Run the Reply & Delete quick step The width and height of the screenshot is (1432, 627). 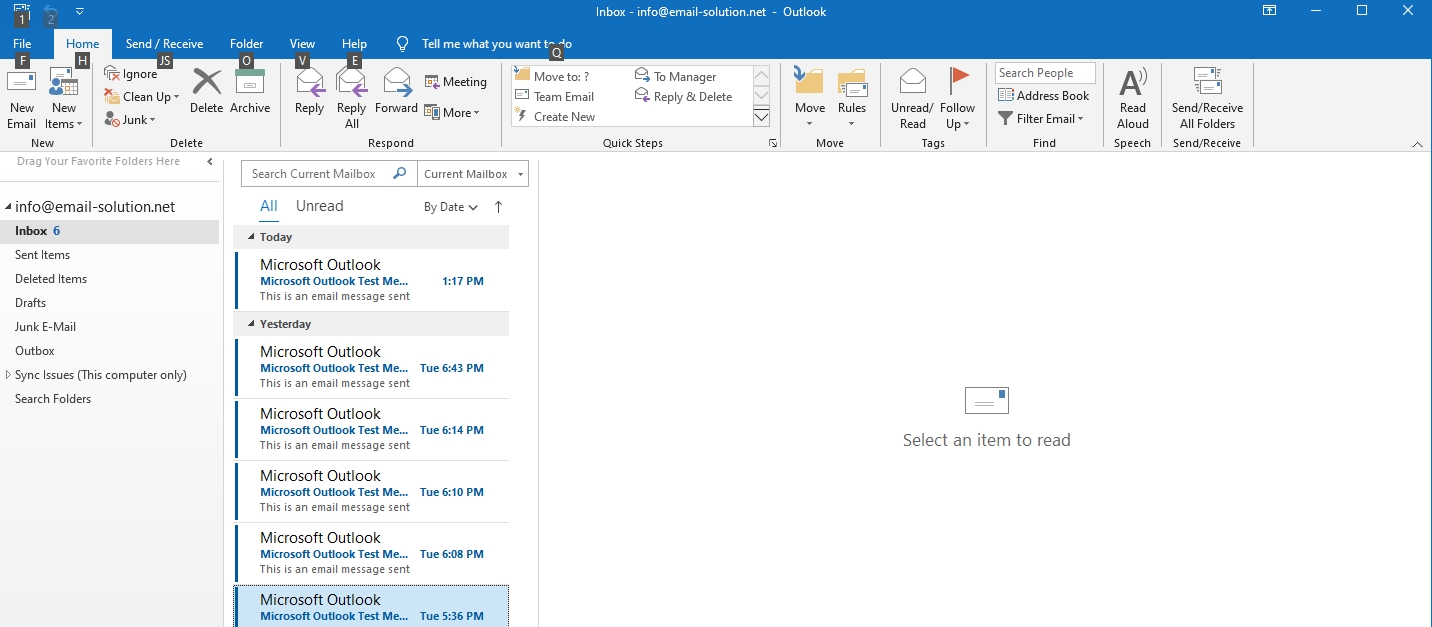pos(684,96)
